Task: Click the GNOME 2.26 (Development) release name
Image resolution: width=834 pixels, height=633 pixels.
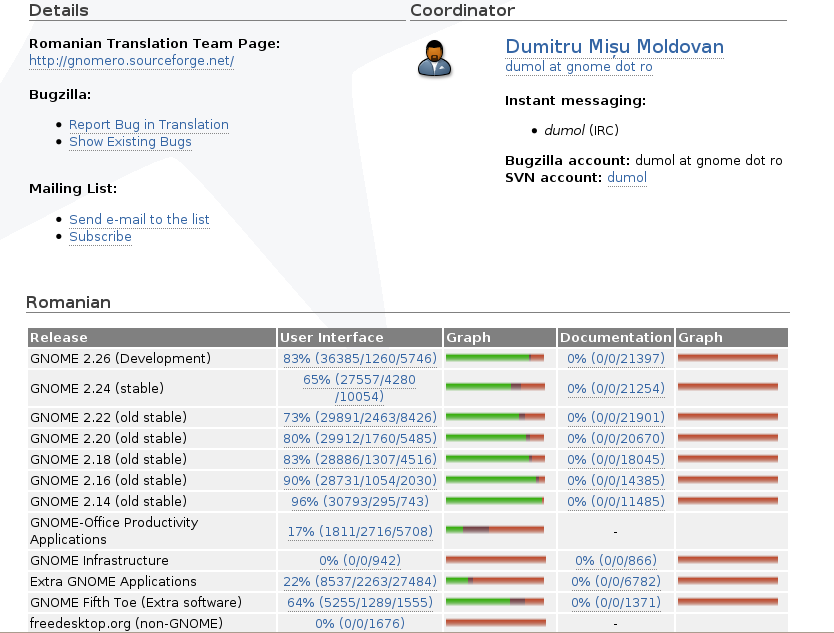Action: pyautogui.click(x=120, y=359)
